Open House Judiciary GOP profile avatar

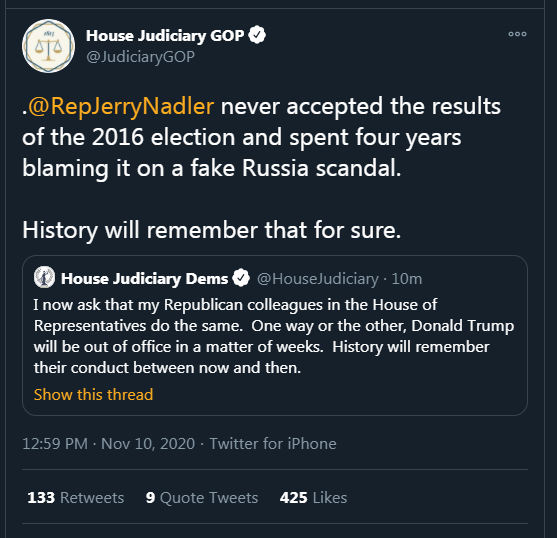pos(48,46)
